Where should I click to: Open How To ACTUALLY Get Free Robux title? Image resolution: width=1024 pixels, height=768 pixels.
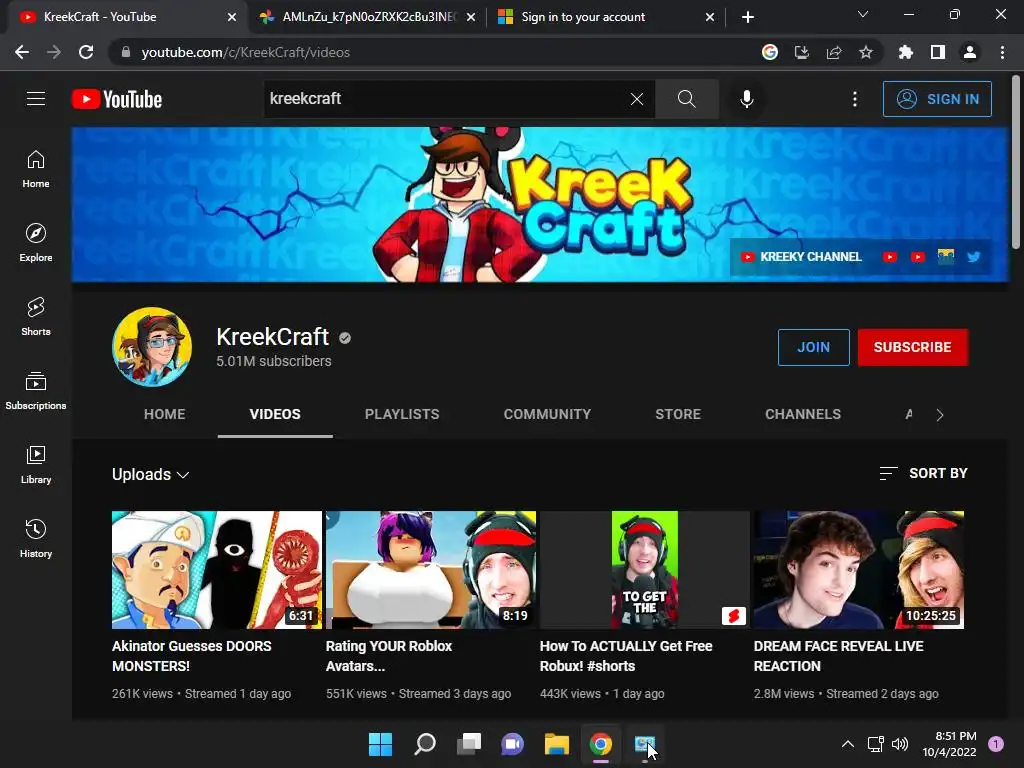(626, 656)
